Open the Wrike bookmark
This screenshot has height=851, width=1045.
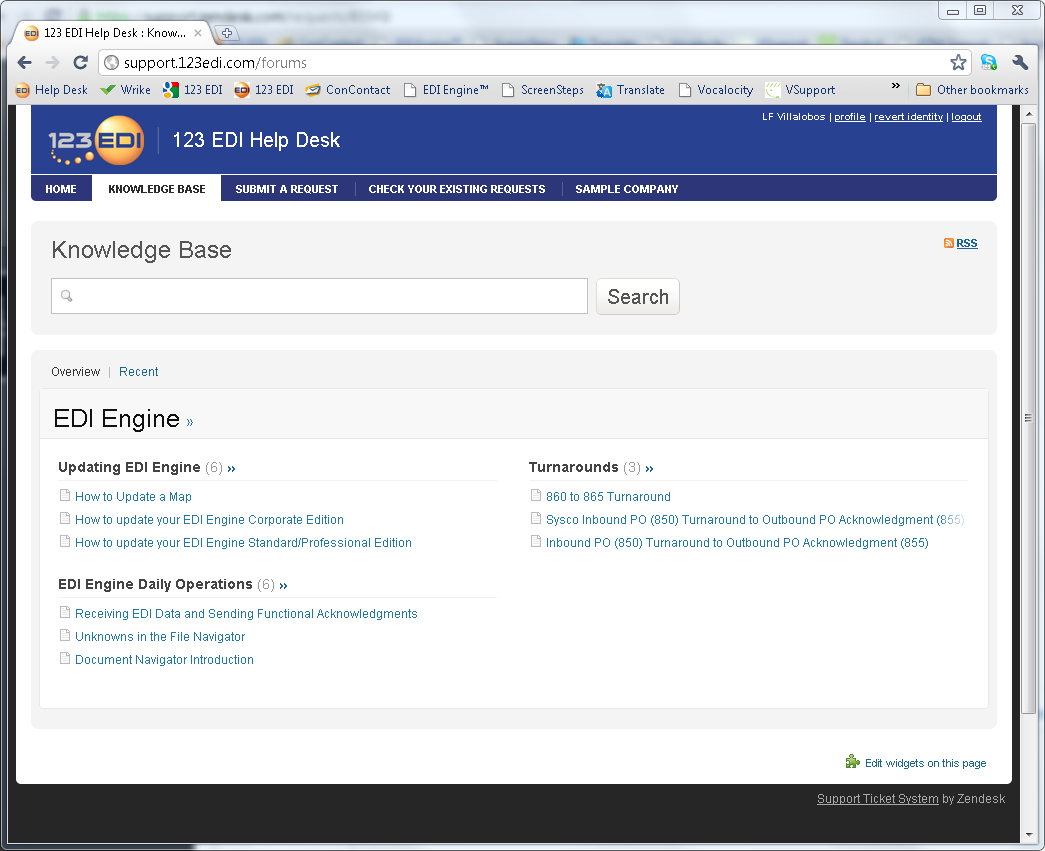(125, 90)
